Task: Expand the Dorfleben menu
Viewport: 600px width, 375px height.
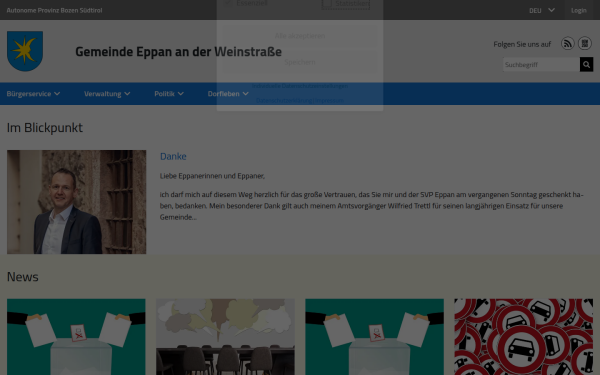Action: (228, 94)
